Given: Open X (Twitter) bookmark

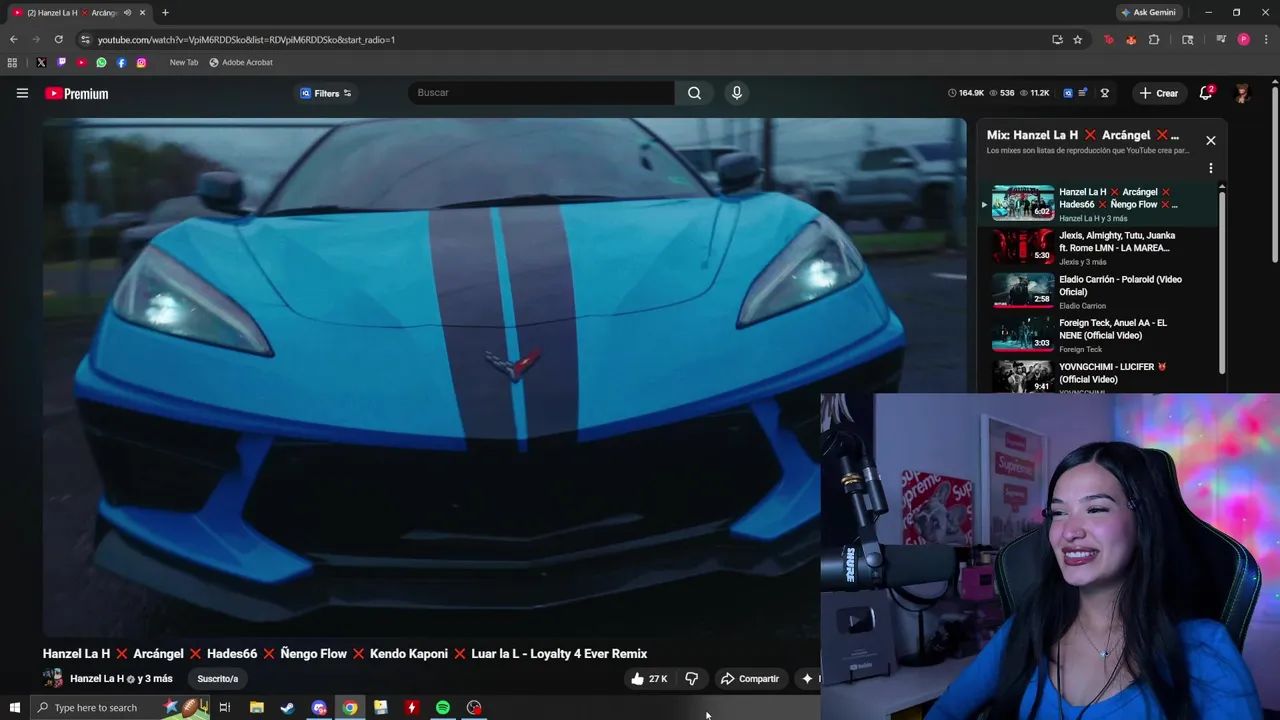Looking at the screenshot, I should pos(41,63).
